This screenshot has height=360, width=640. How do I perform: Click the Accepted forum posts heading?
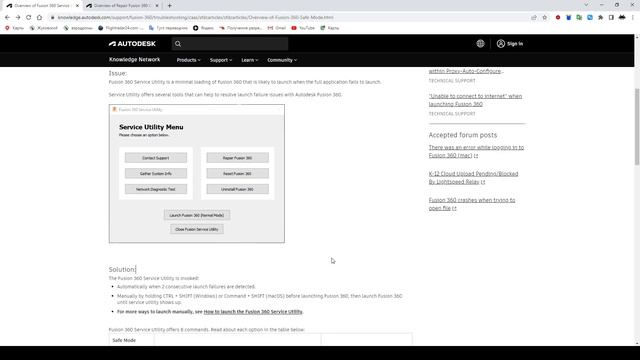coord(463,135)
